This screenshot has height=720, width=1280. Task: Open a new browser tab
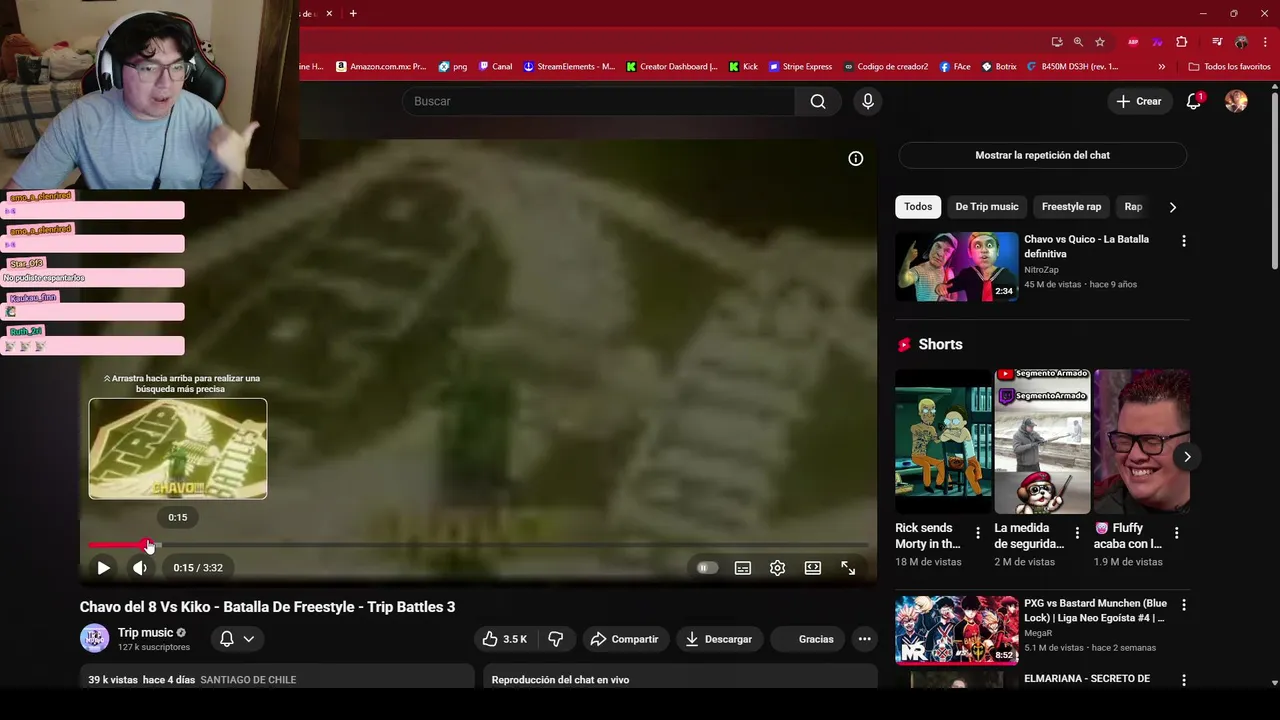pyautogui.click(x=353, y=13)
